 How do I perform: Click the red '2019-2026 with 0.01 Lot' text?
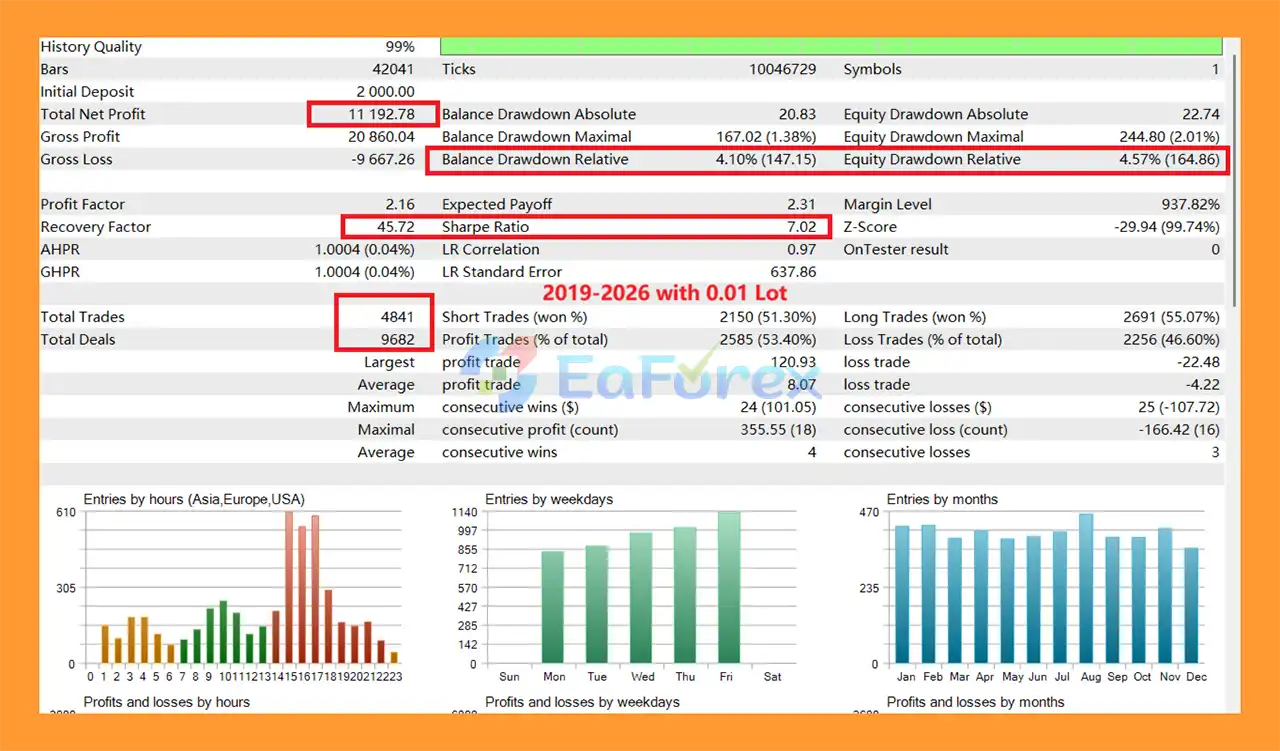pos(664,293)
